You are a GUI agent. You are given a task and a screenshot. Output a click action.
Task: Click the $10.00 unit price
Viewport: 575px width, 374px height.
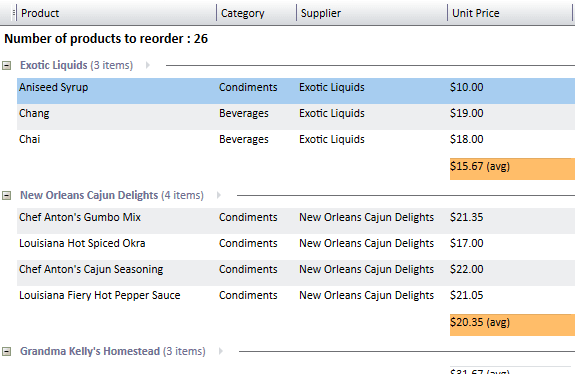pyautogui.click(x=467, y=87)
